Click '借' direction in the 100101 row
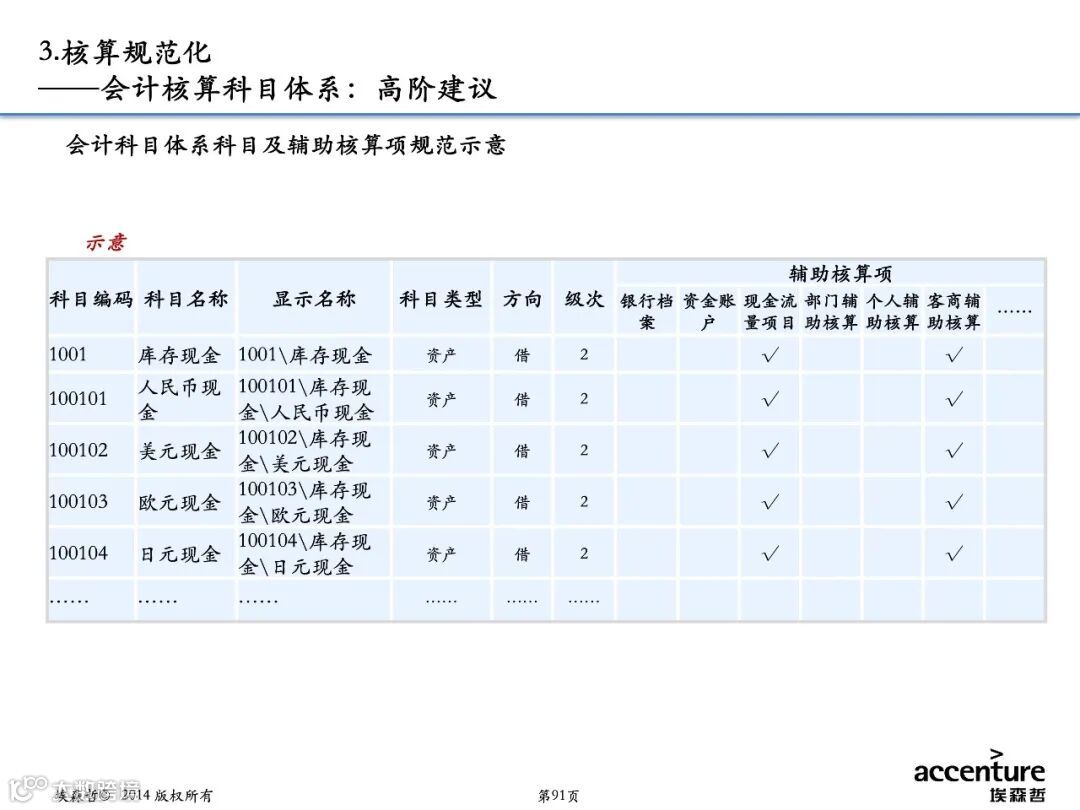Screen dimensions: 1080x810 click(522, 399)
